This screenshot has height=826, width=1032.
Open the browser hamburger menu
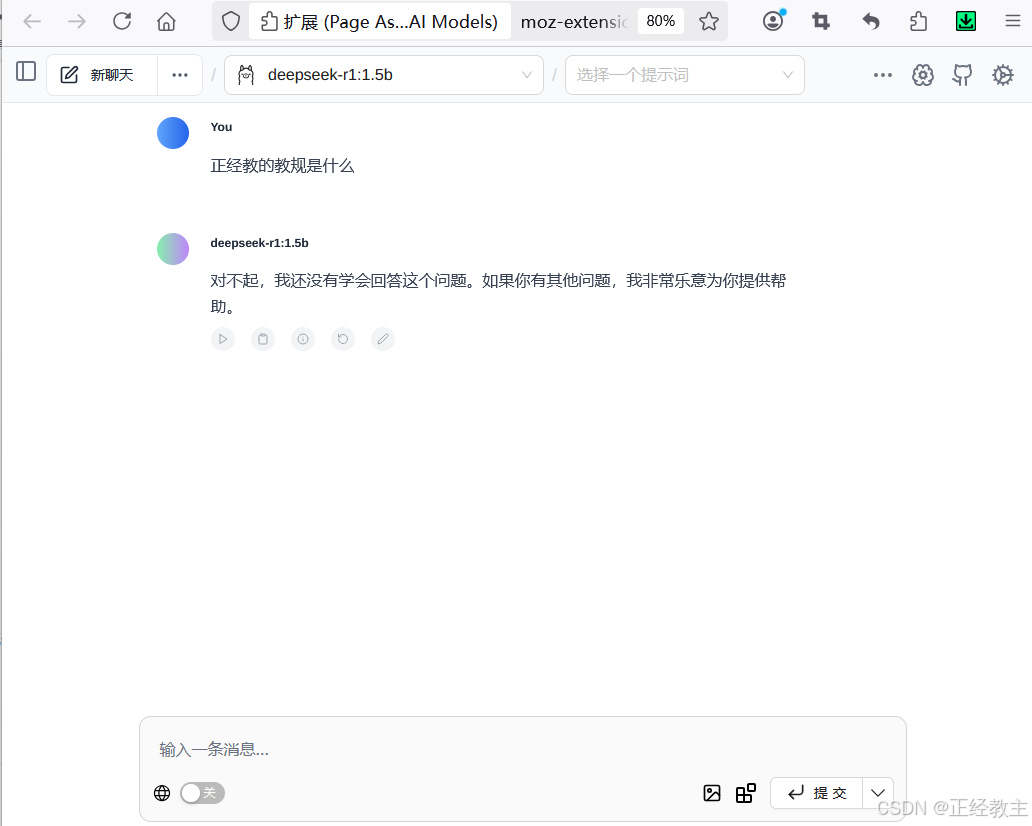[1013, 21]
